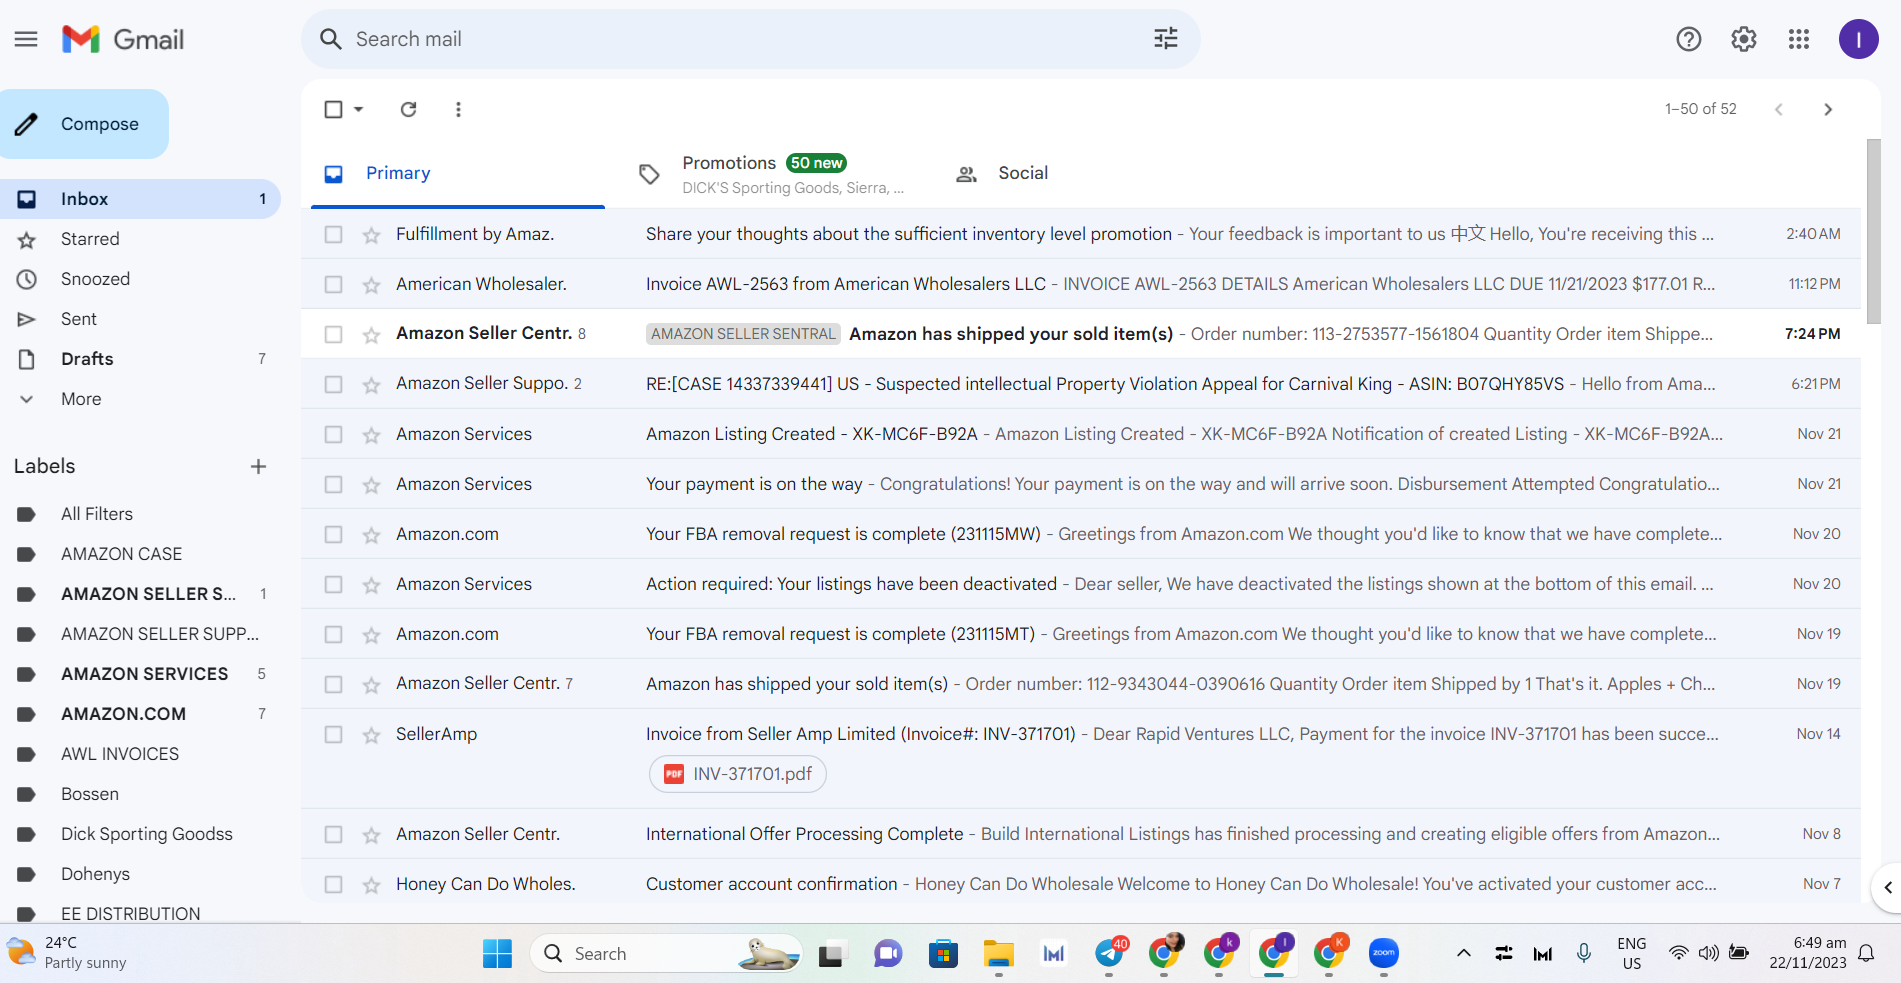This screenshot has width=1901, height=983.
Task: Check the listings deactivated email checkbox
Action: tap(334, 584)
